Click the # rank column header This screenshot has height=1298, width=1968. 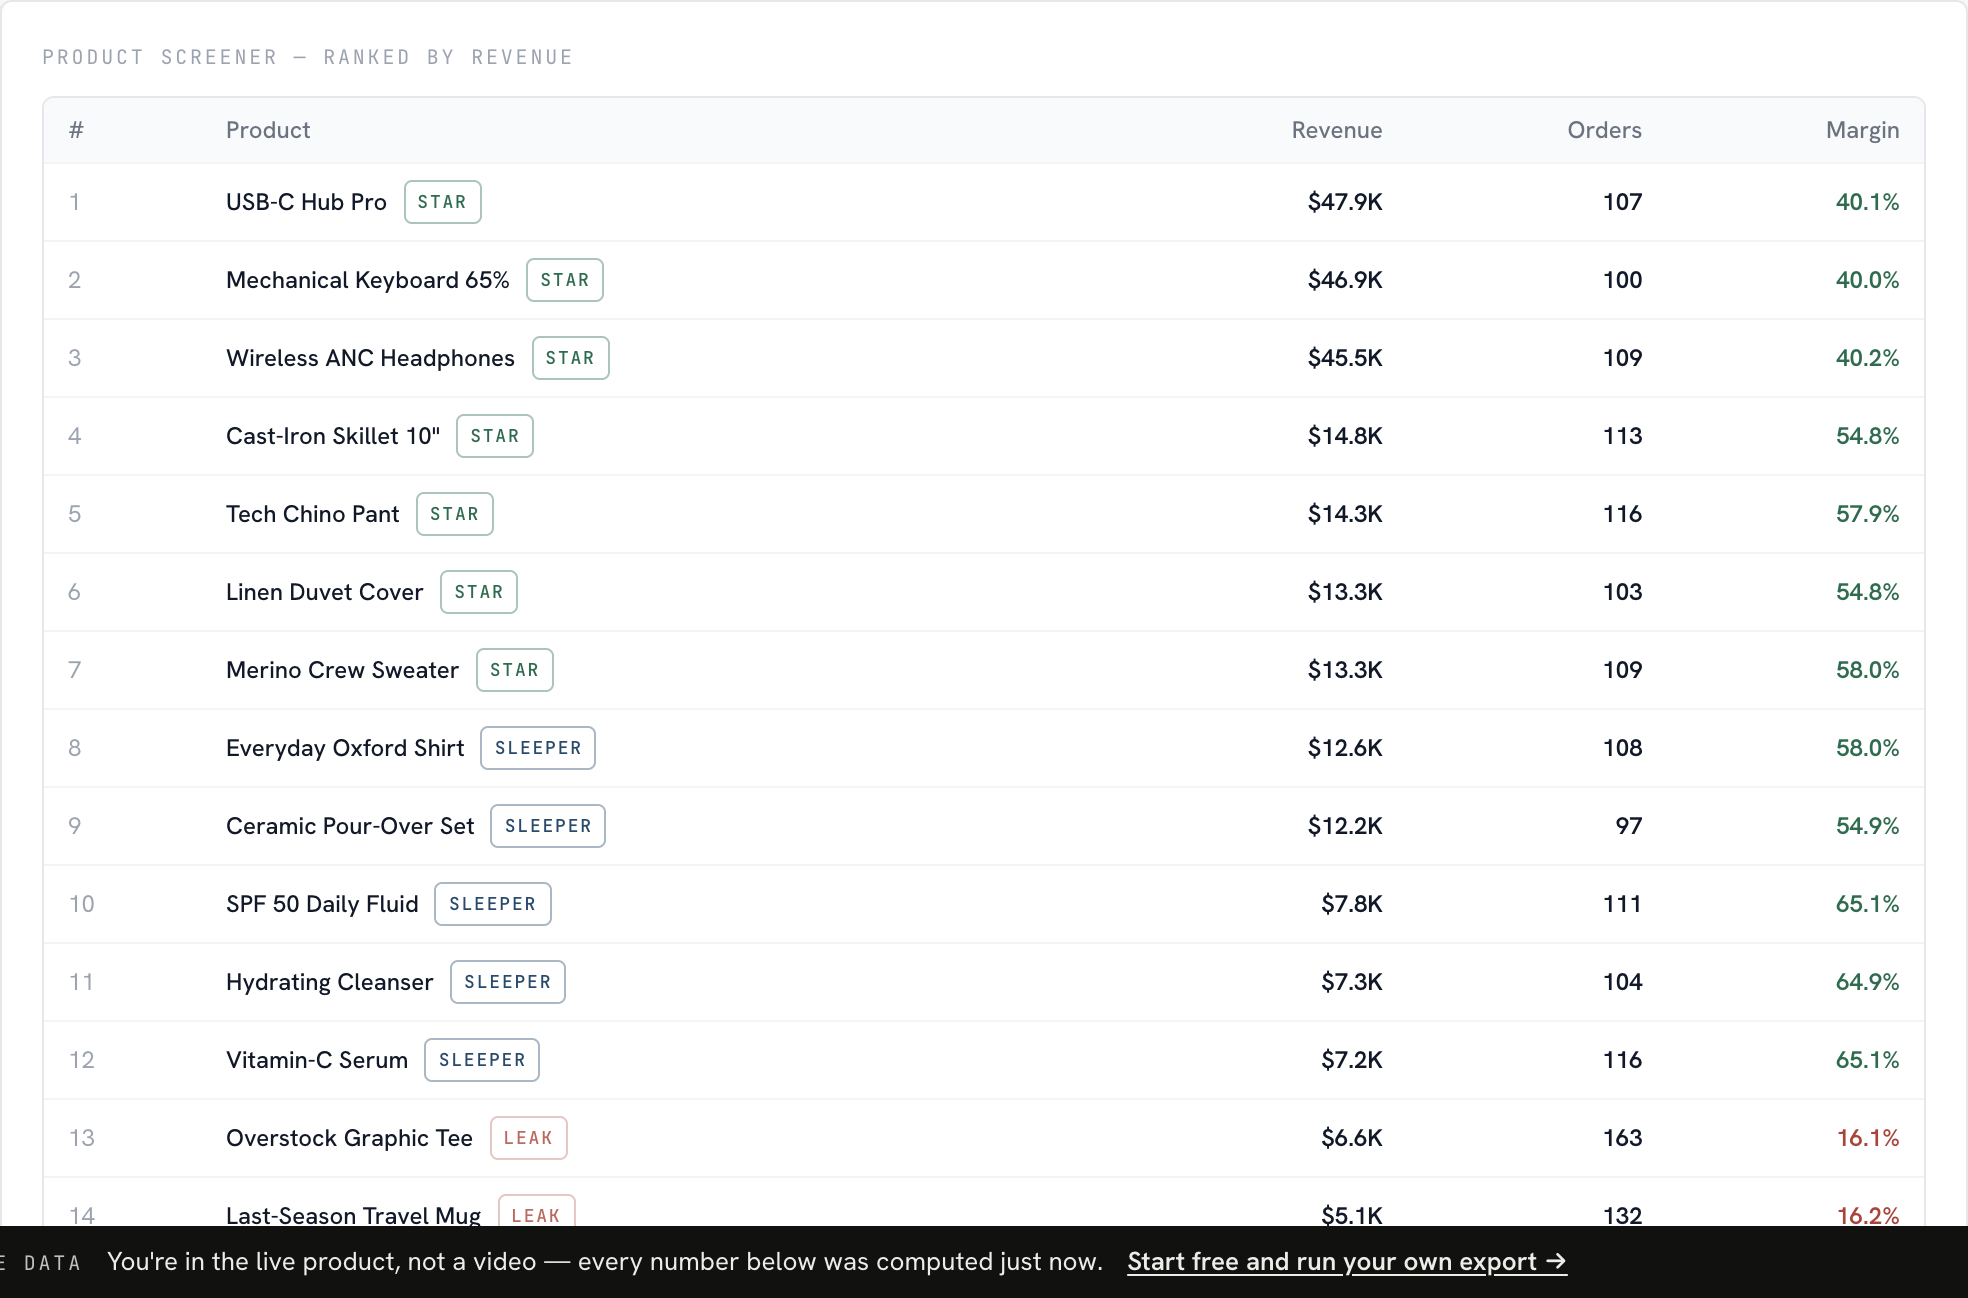pyautogui.click(x=76, y=130)
